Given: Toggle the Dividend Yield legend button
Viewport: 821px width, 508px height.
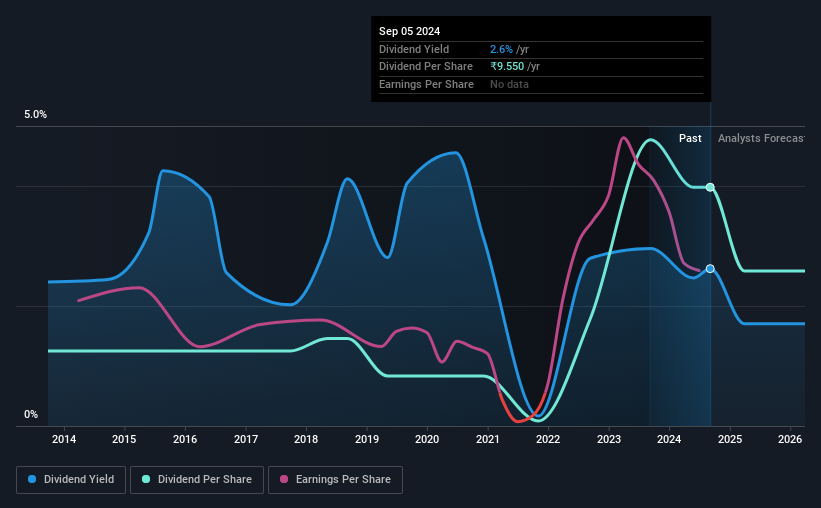Looking at the screenshot, I should pos(71,480).
